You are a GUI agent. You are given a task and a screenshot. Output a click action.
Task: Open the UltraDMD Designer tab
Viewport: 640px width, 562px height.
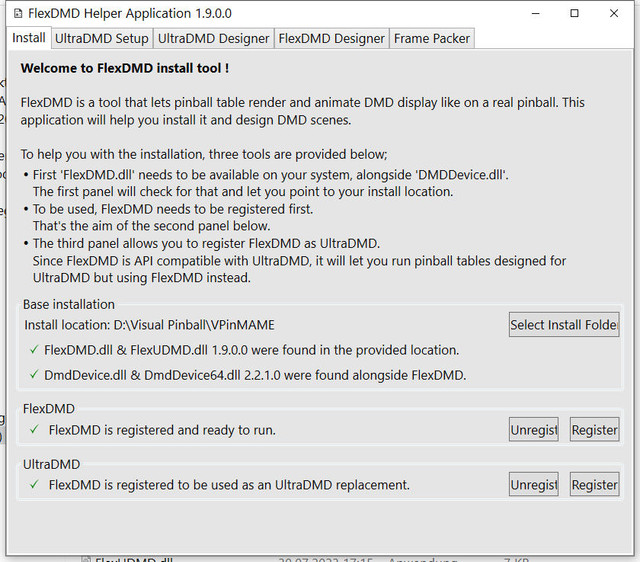[x=213, y=38]
